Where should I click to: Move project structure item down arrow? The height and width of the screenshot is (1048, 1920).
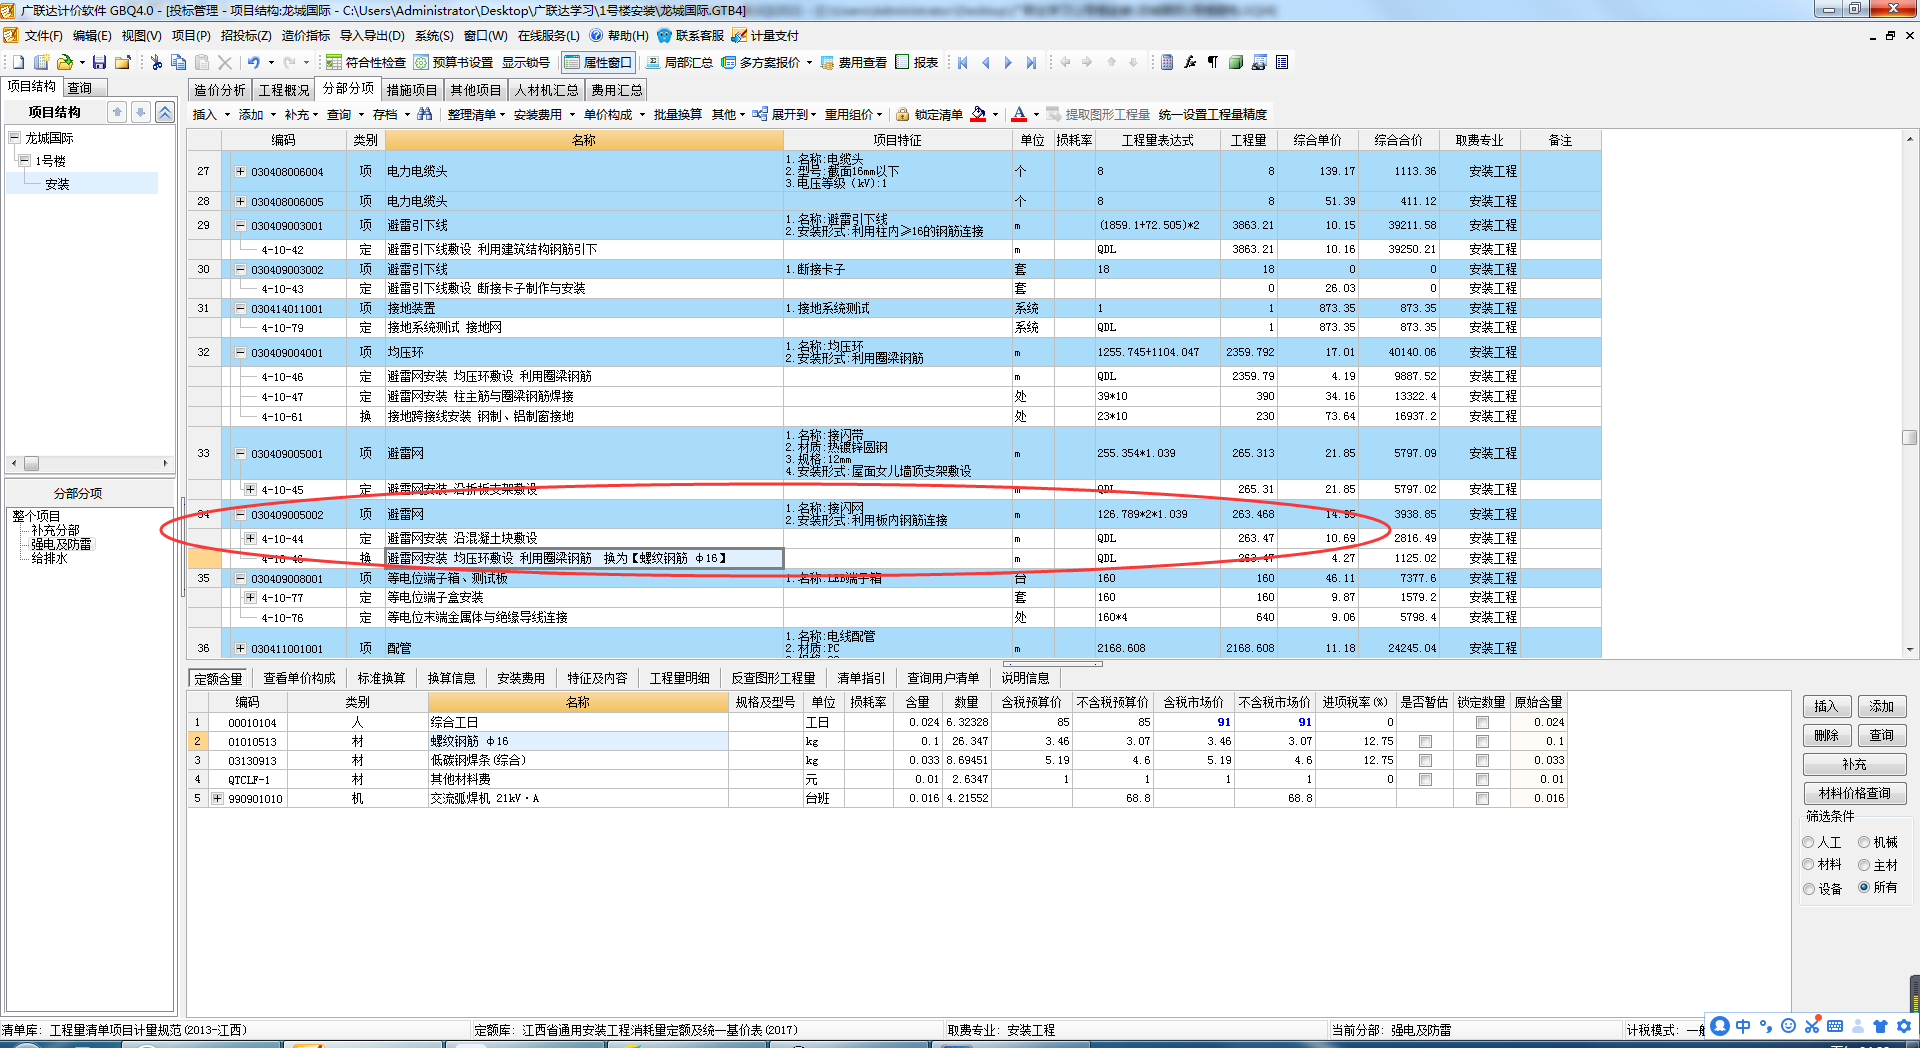(141, 112)
